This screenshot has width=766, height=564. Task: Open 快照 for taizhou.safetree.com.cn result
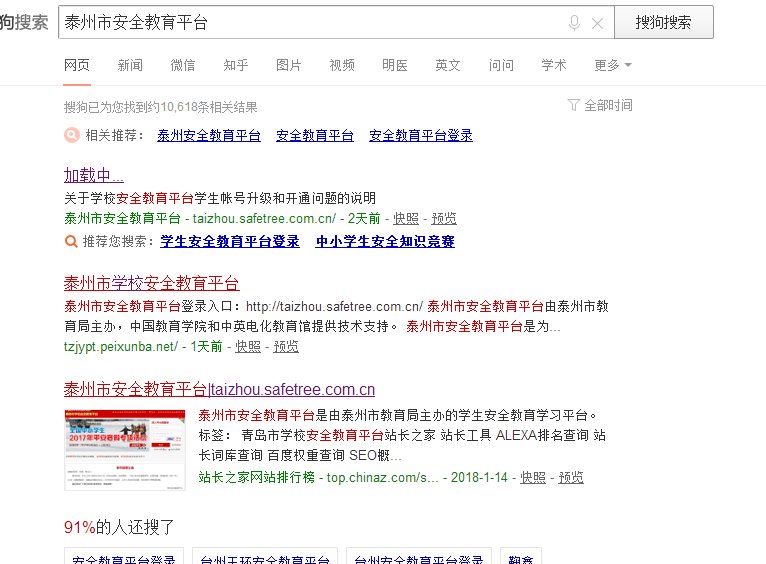click(406, 218)
